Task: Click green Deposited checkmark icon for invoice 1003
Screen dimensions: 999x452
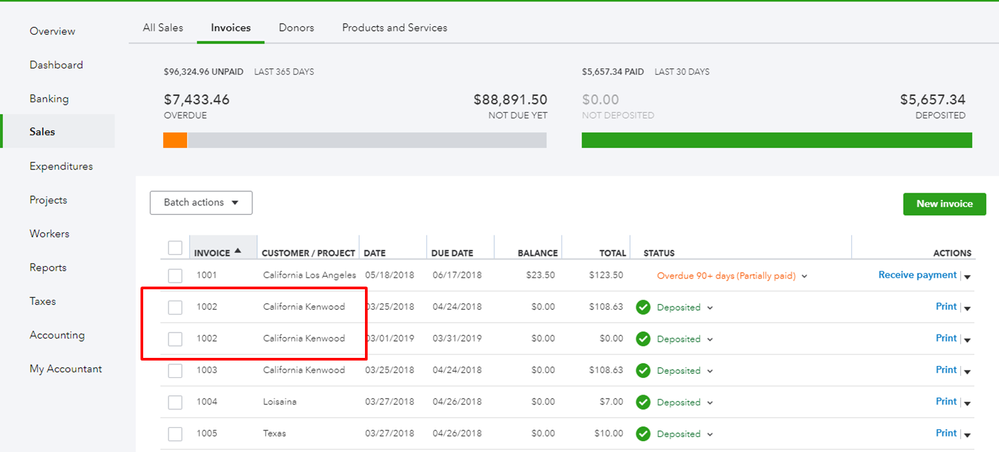Action: click(x=644, y=370)
